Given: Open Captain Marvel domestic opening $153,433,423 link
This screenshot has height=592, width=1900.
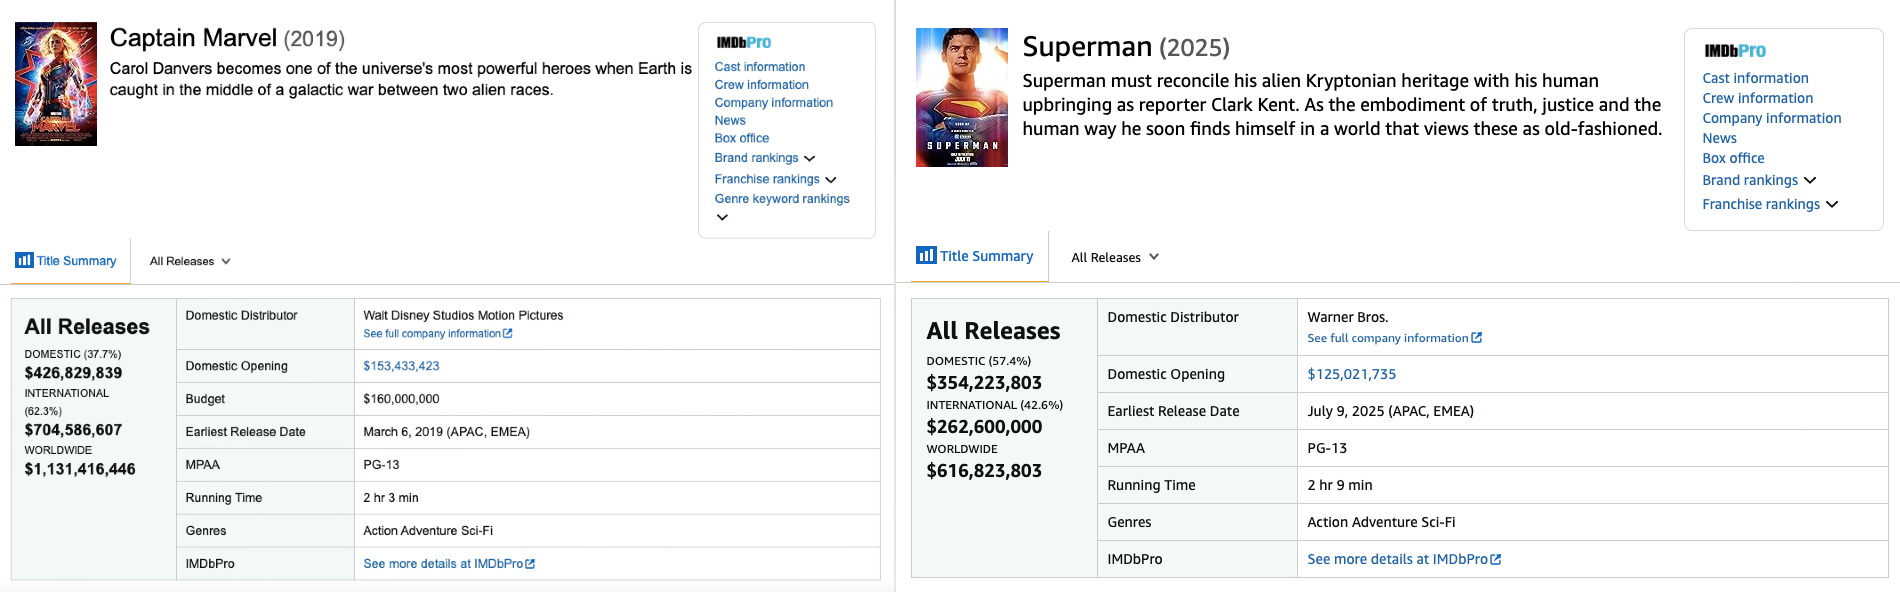Looking at the screenshot, I should pos(401,366).
